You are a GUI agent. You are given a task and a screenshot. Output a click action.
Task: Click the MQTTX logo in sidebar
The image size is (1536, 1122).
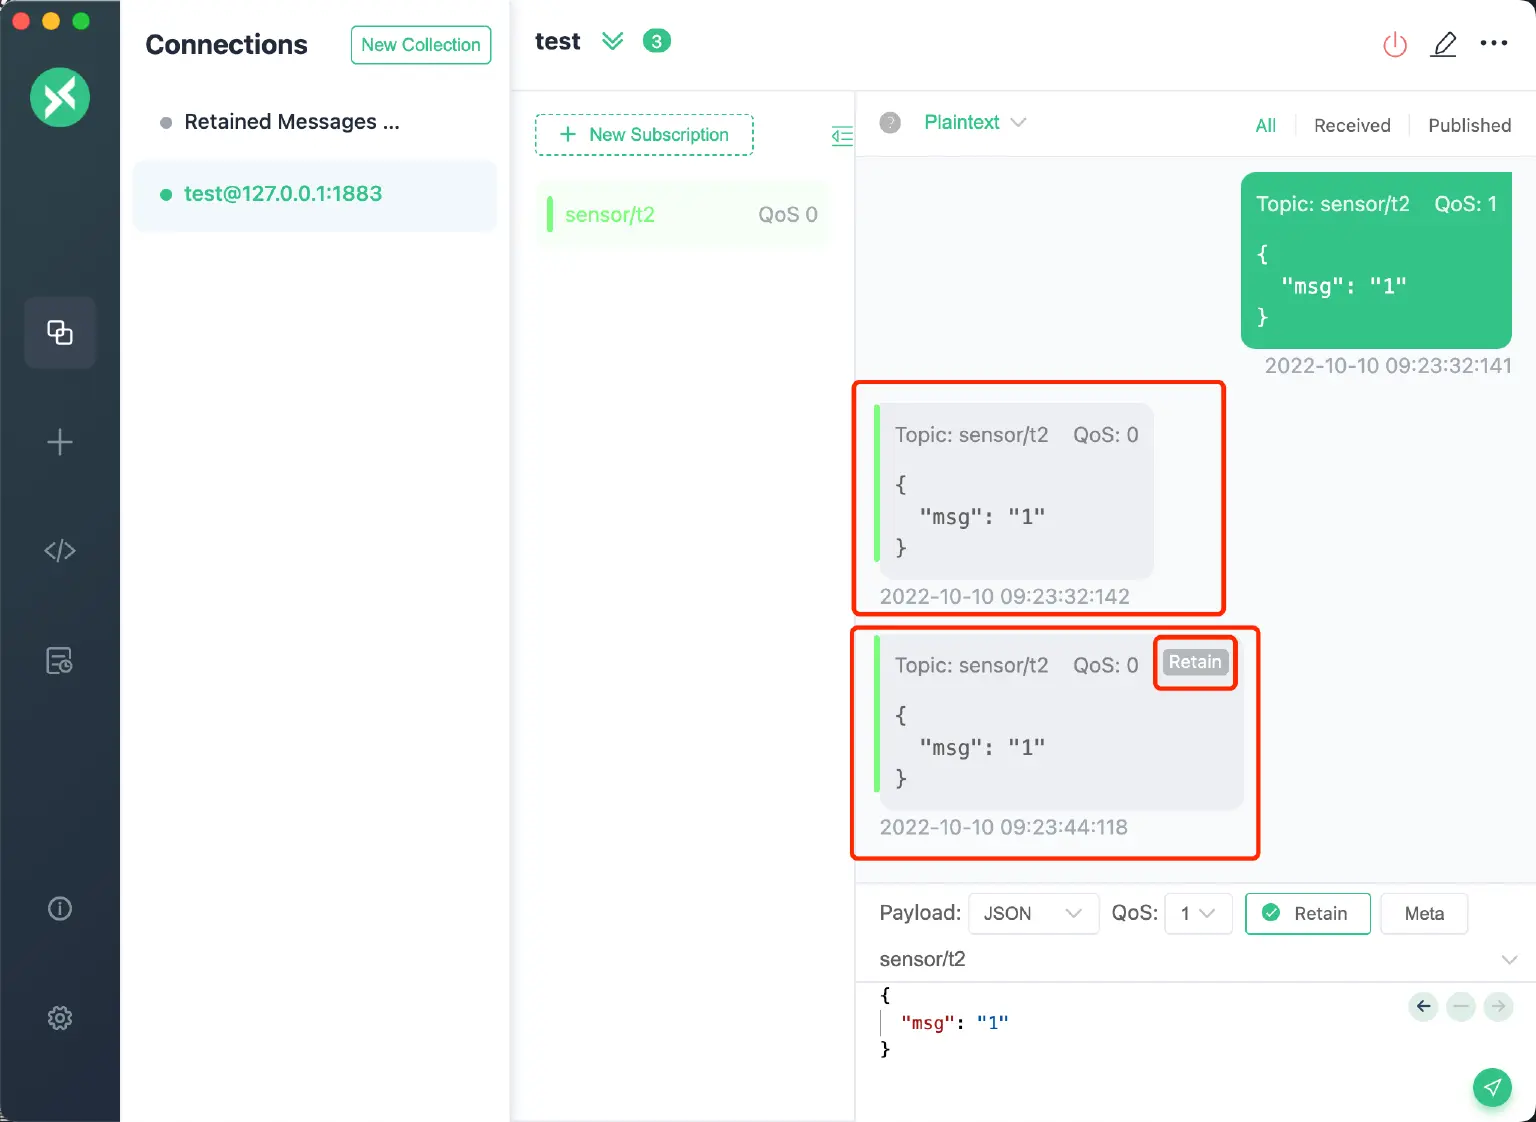pyautogui.click(x=60, y=97)
